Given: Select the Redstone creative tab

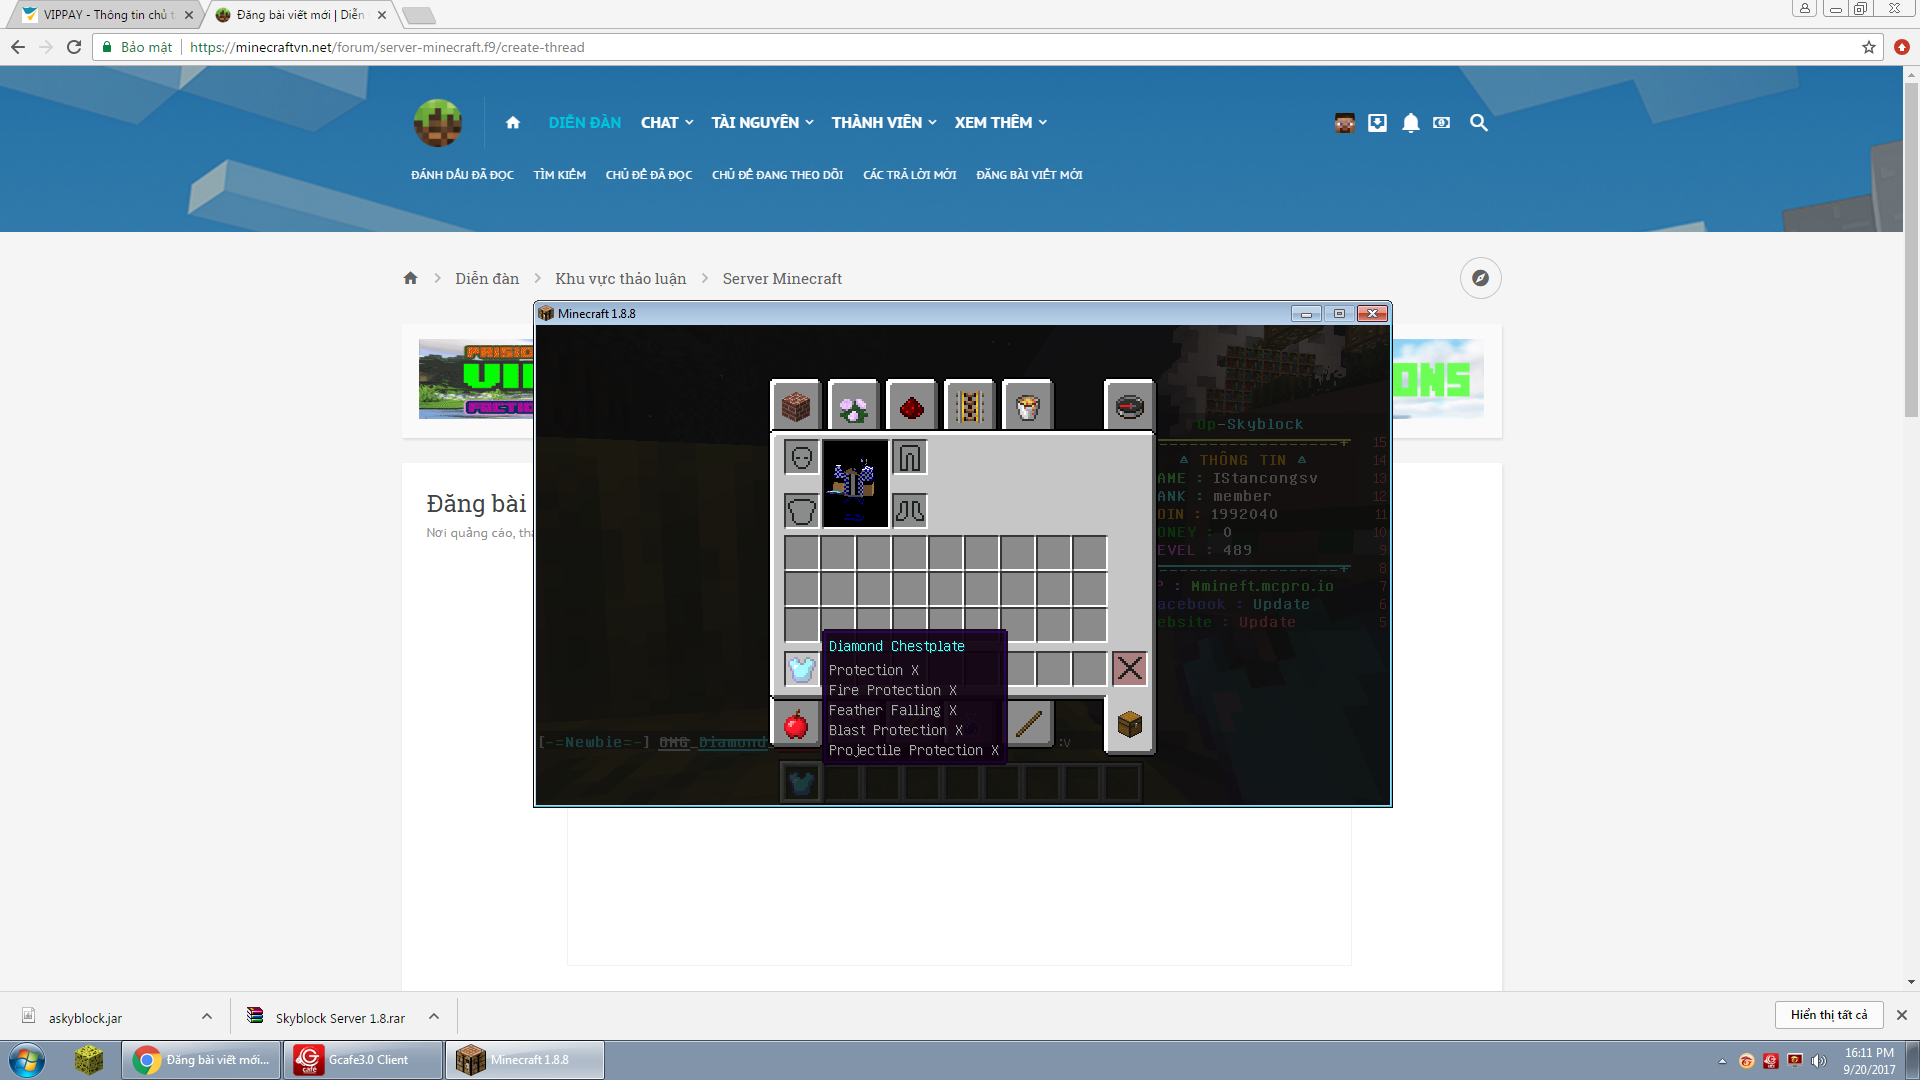Looking at the screenshot, I should (x=911, y=407).
